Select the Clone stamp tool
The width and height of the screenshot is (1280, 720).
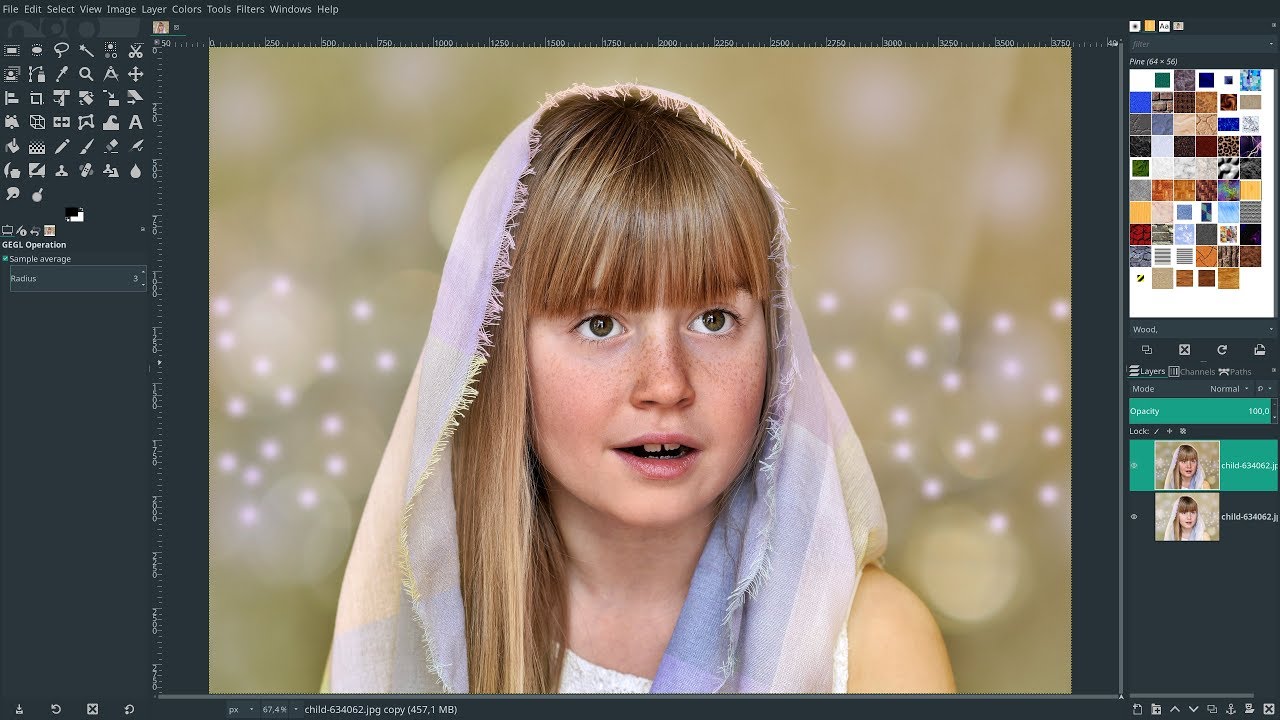point(61,170)
